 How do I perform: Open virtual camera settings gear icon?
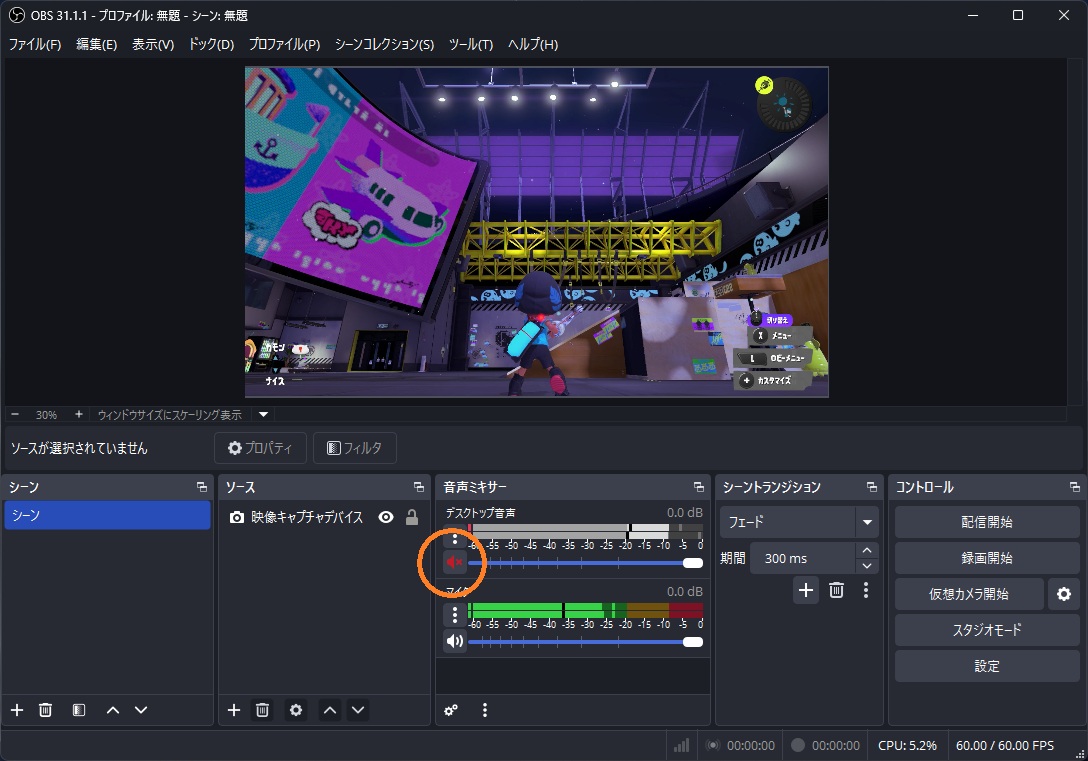click(x=1064, y=594)
